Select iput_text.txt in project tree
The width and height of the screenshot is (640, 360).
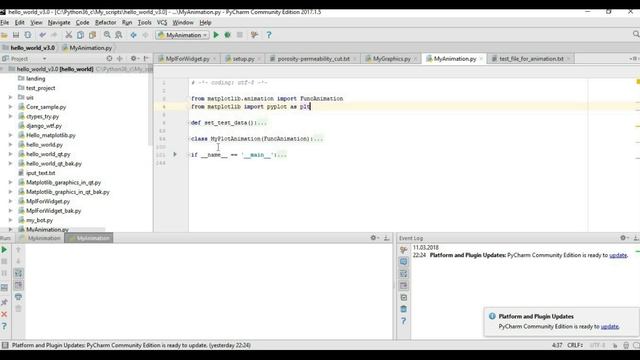click(x=40, y=173)
